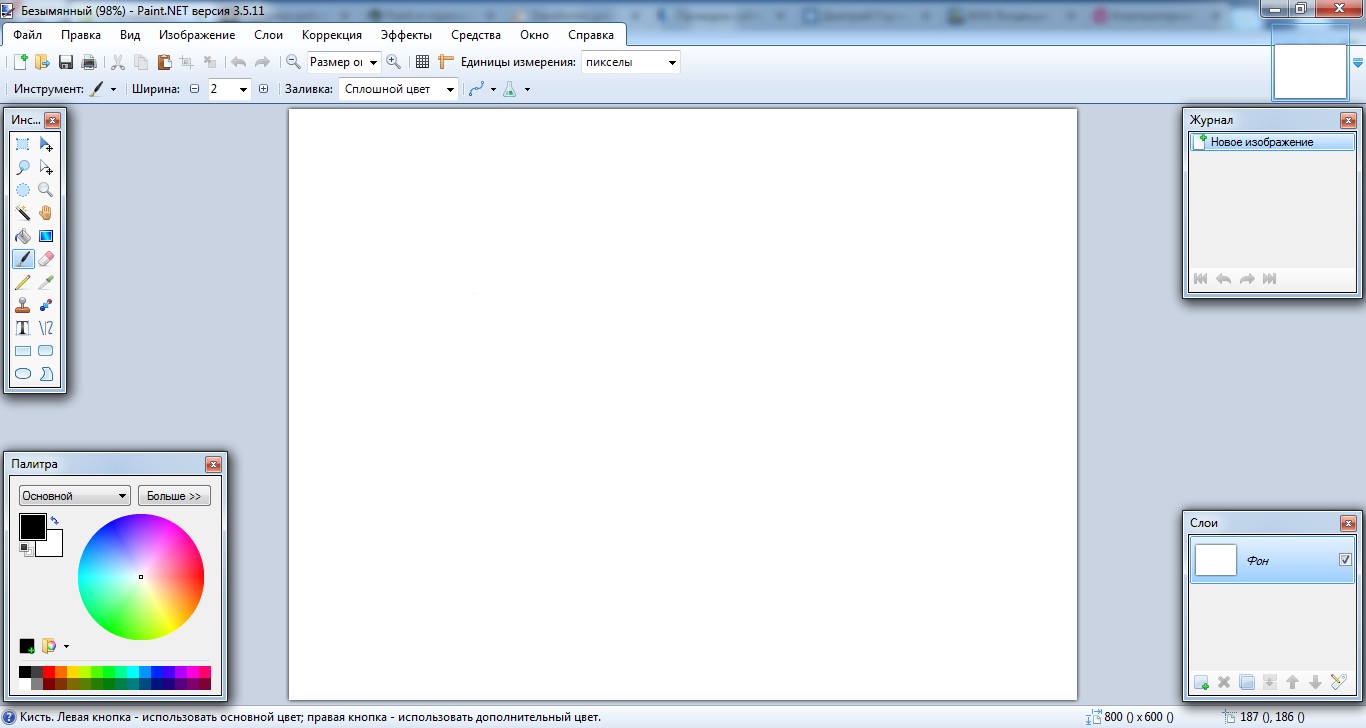1366x728 pixels.
Task: Expand antialiasing mode dropdown arrow
Action: tap(494, 89)
